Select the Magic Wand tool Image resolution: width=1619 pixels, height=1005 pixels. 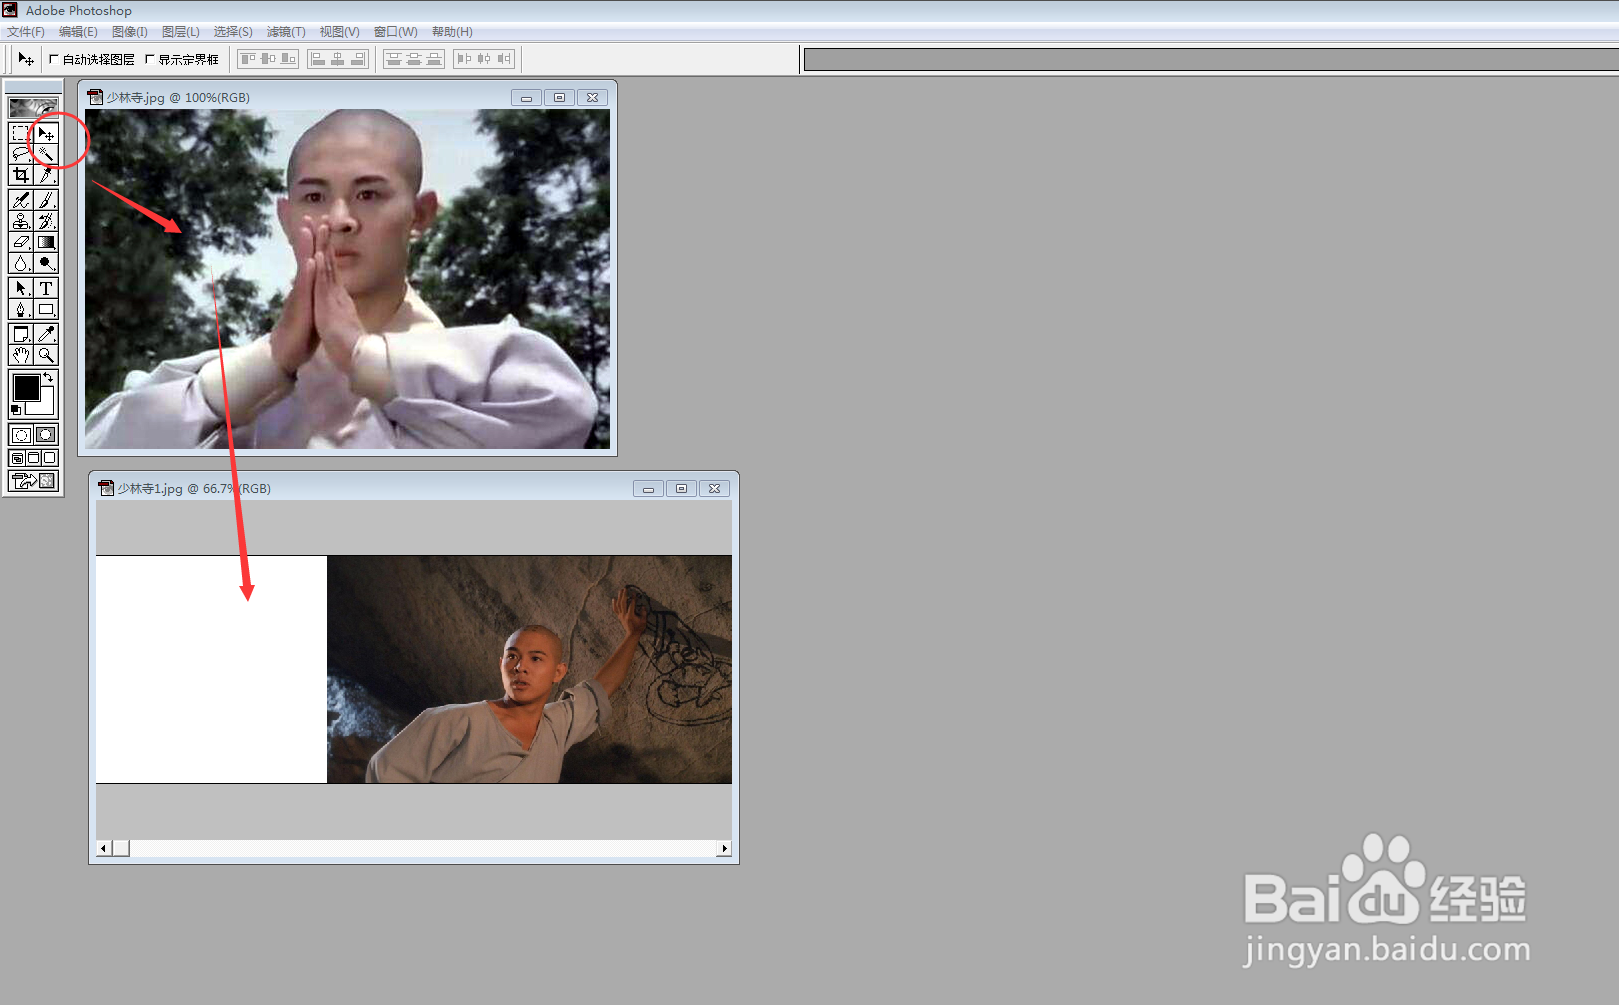pos(46,154)
